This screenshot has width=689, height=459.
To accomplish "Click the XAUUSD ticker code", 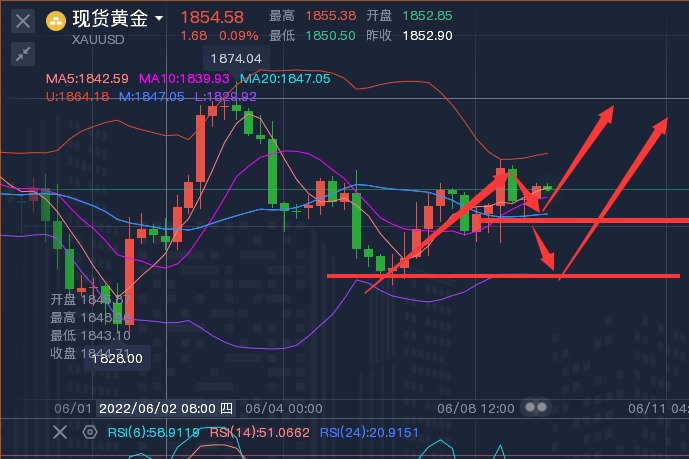I will point(100,40).
